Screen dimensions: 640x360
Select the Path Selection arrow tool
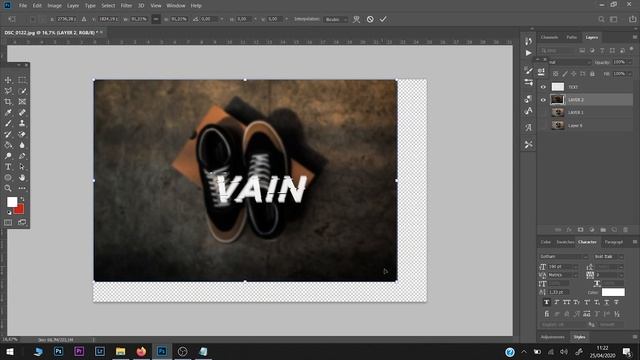pyautogui.click(x=22, y=167)
